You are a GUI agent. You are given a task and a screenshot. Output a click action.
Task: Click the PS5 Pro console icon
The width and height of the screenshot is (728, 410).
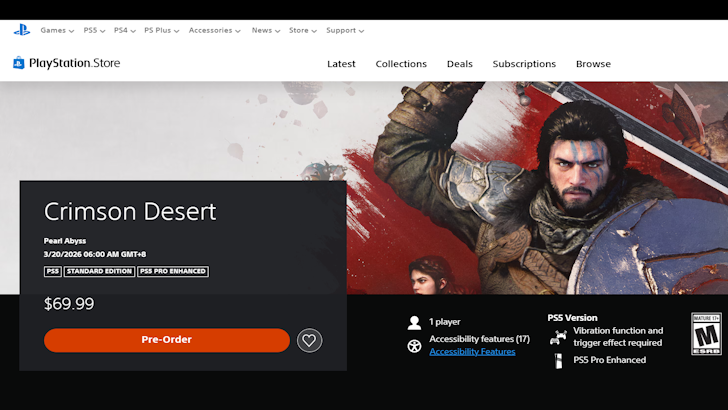click(559, 360)
